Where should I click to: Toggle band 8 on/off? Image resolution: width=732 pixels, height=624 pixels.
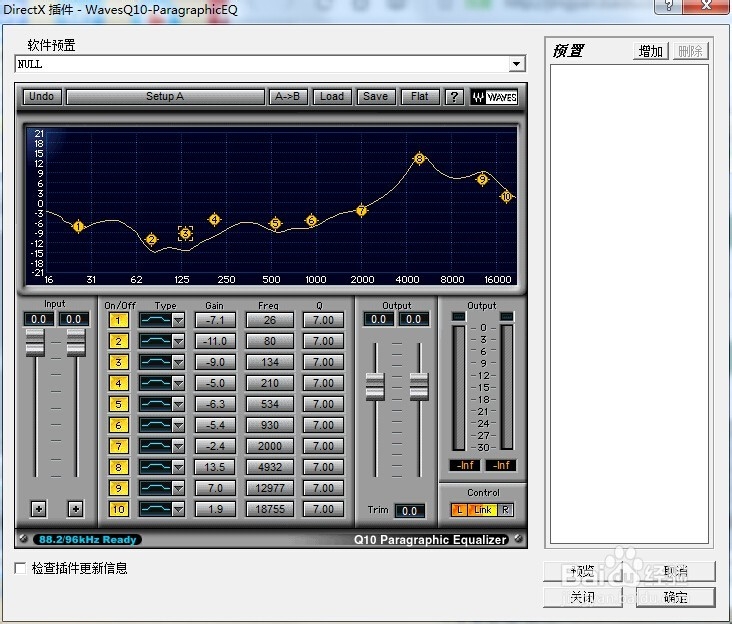tap(118, 467)
